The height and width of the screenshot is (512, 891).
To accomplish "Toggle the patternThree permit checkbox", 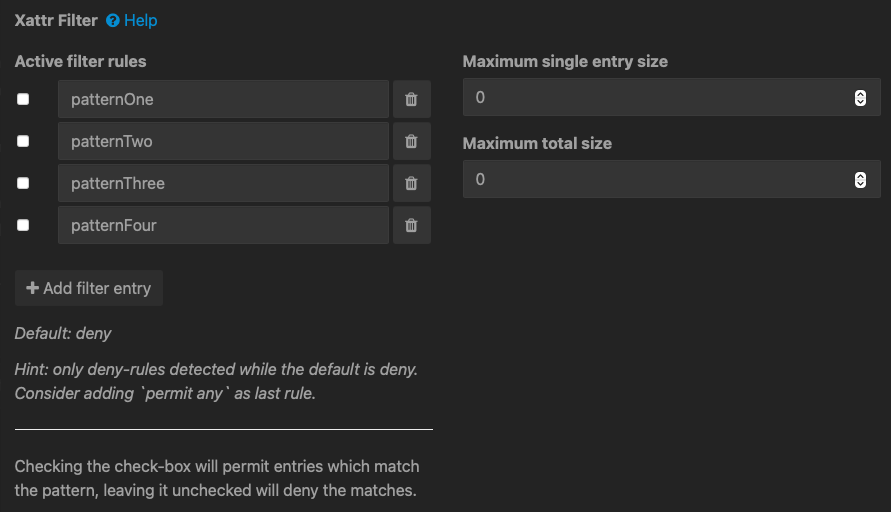I will [x=23, y=183].
